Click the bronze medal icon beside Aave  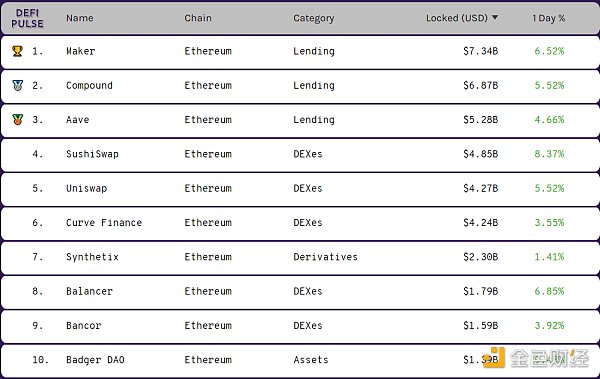click(x=18, y=119)
